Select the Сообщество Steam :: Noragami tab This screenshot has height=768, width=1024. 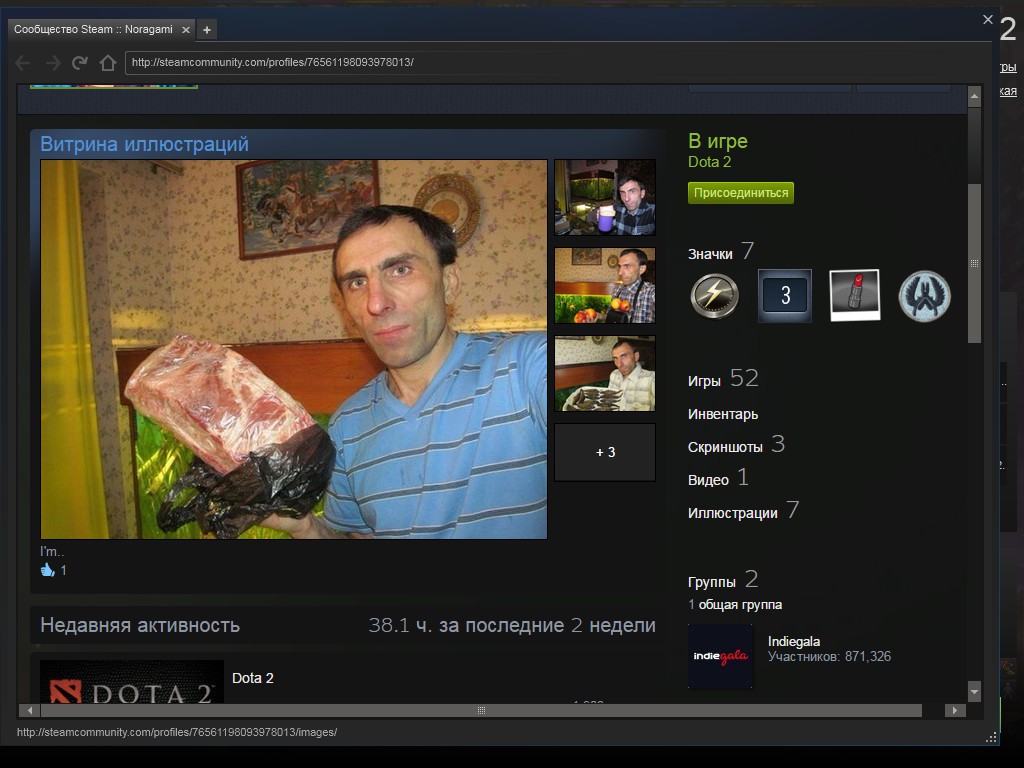point(101,29)
